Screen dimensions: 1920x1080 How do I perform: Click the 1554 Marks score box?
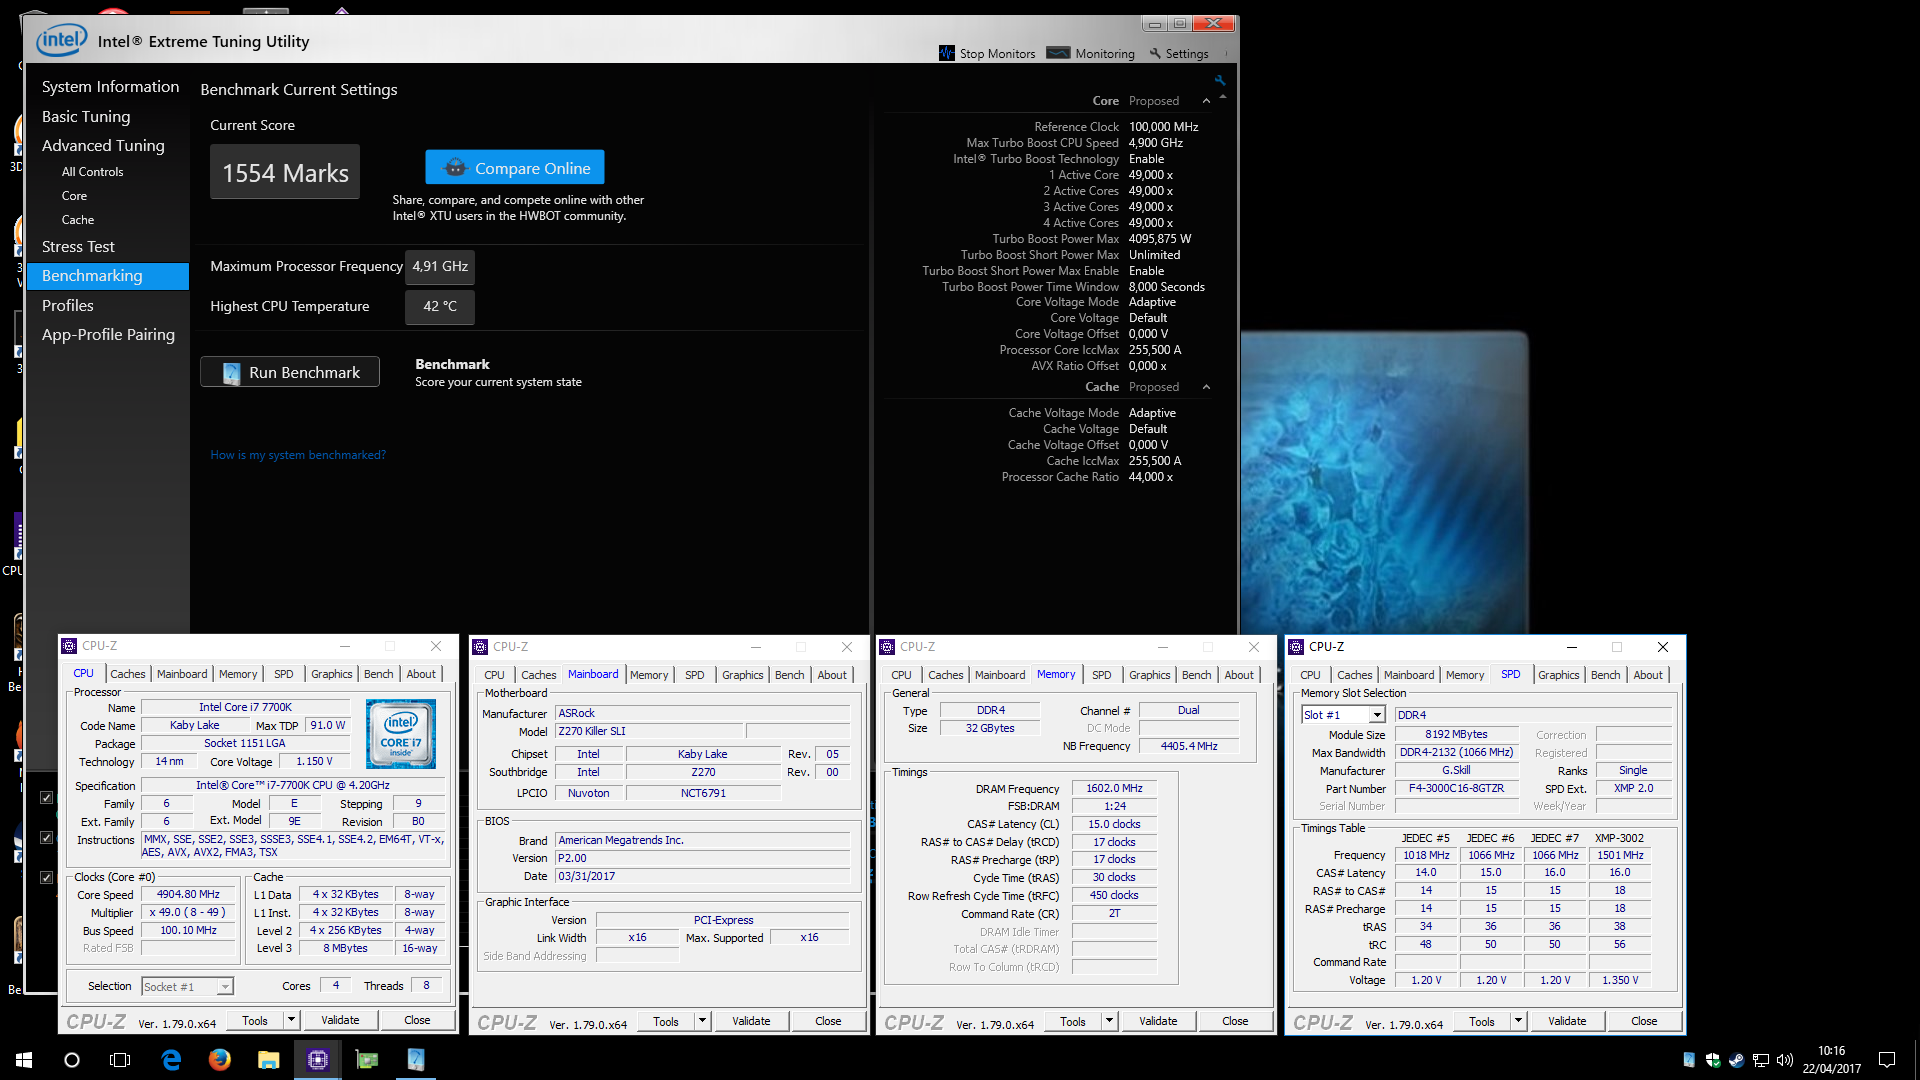click(285, 172)
